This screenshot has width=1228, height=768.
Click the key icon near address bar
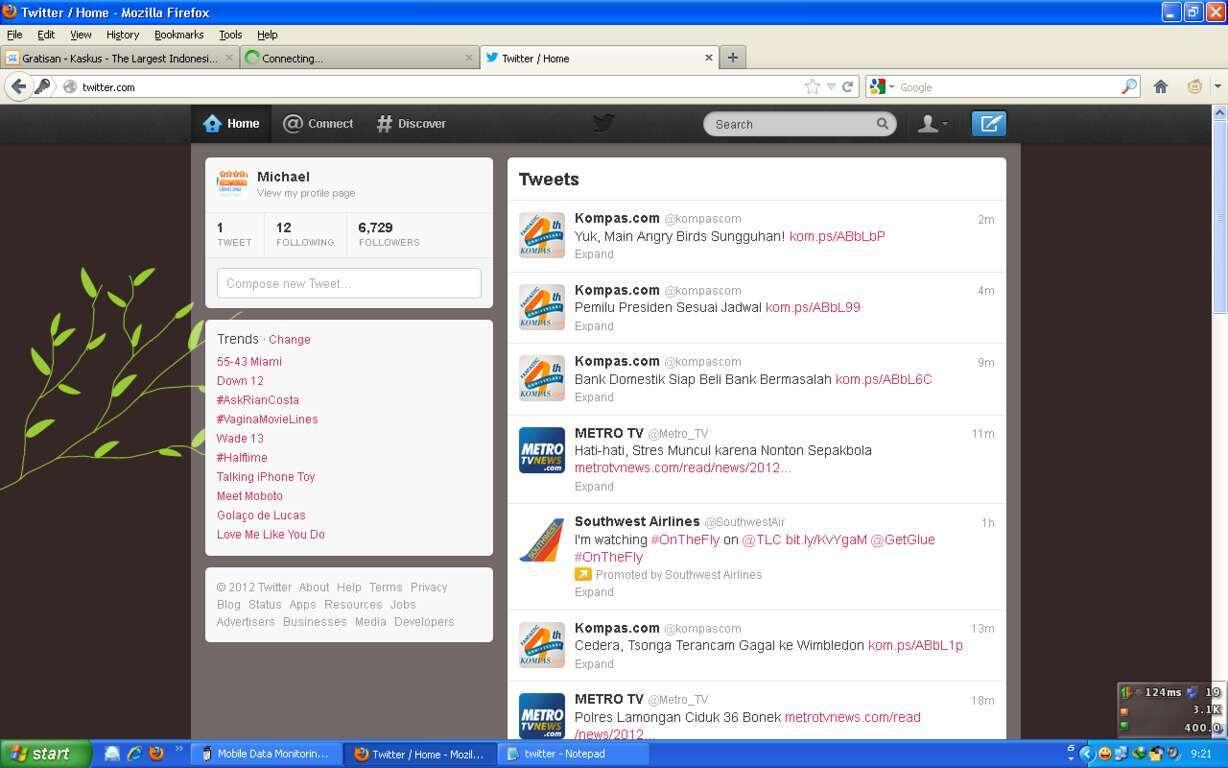(43, 86)
